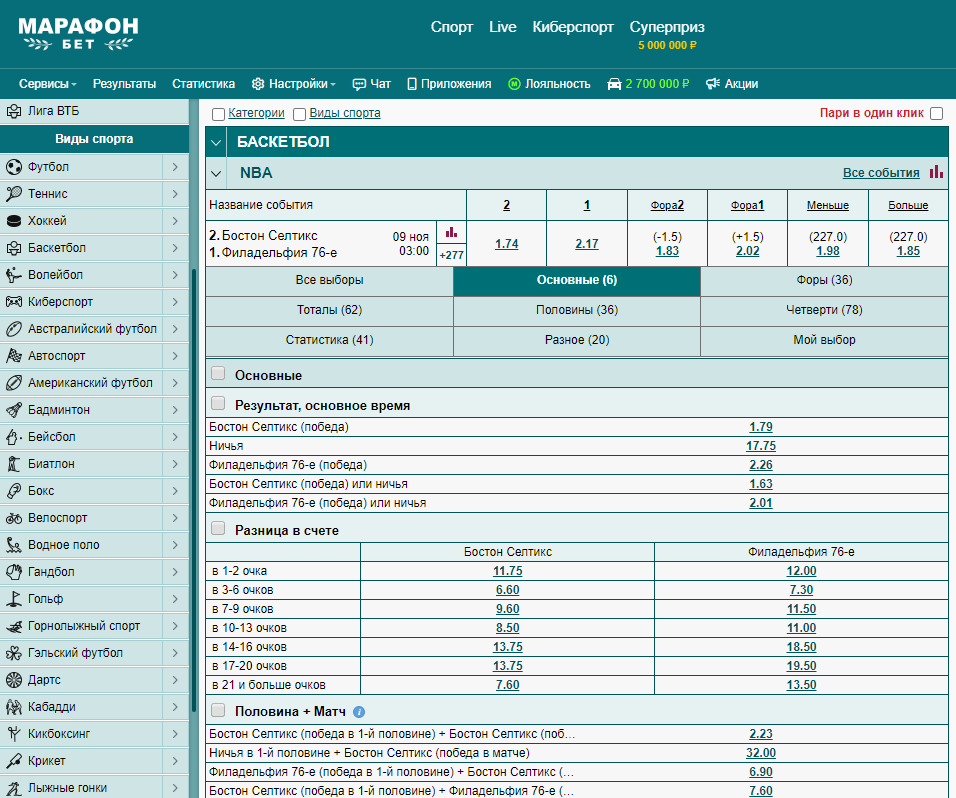Switch to the Статистика (41) tab
The height and width of the screenshot is (798, 956).
pyautogui.click(x=329, y=340)
